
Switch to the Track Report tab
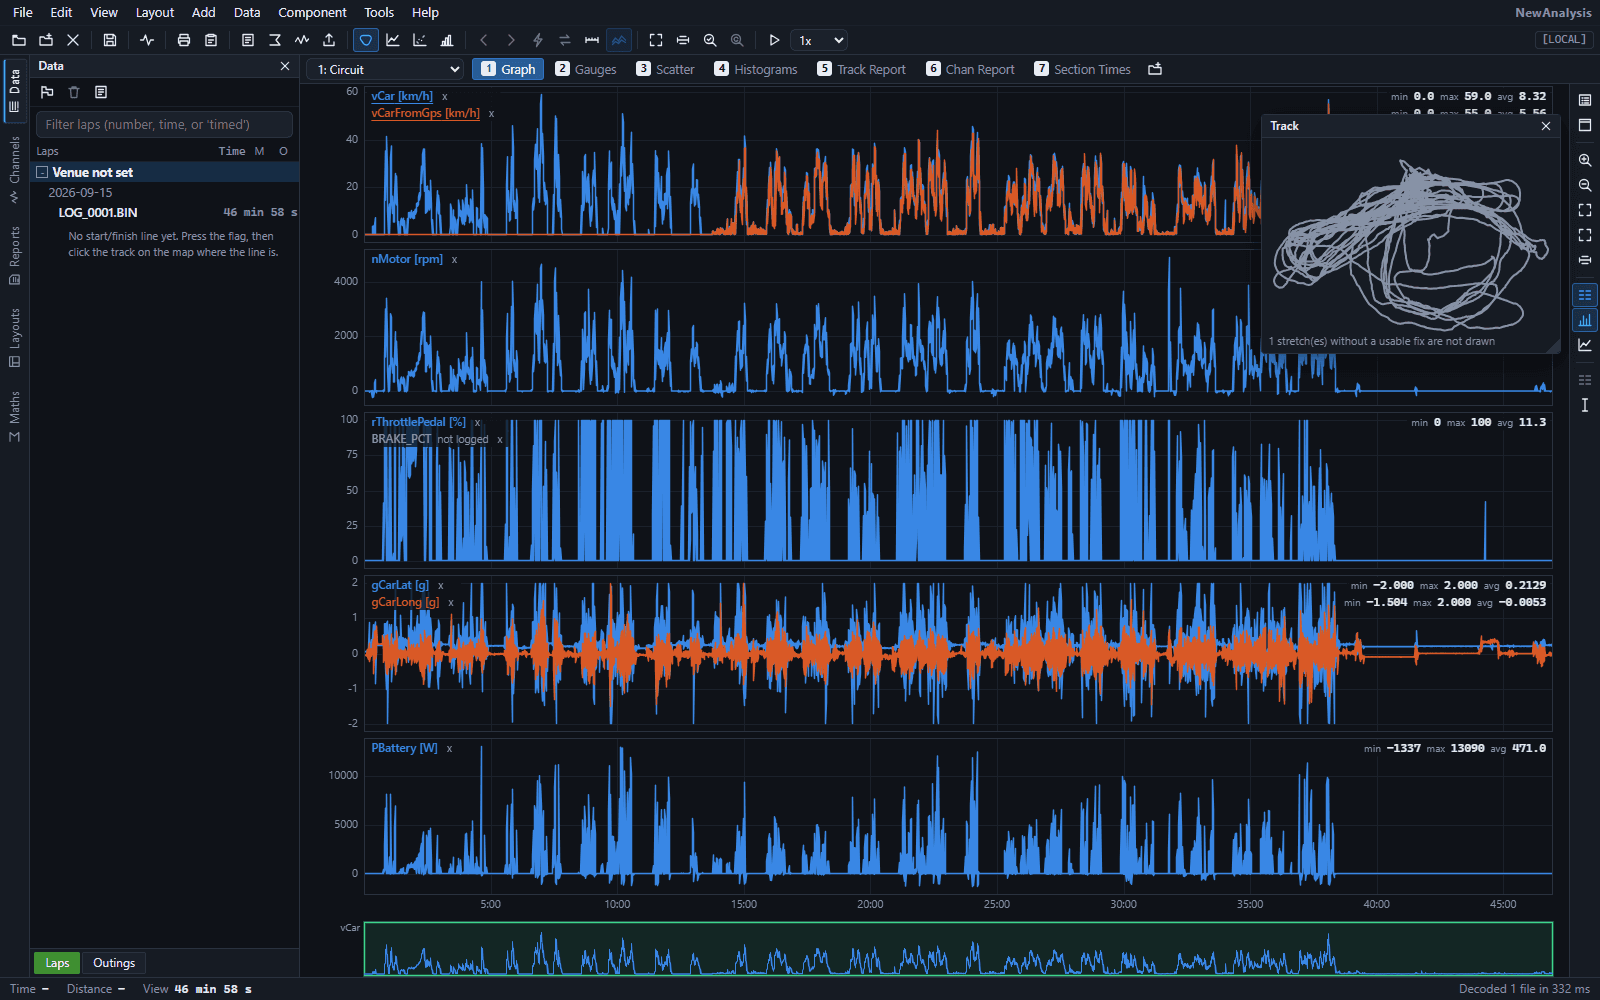pyautogui.click(x=862, y=69)
